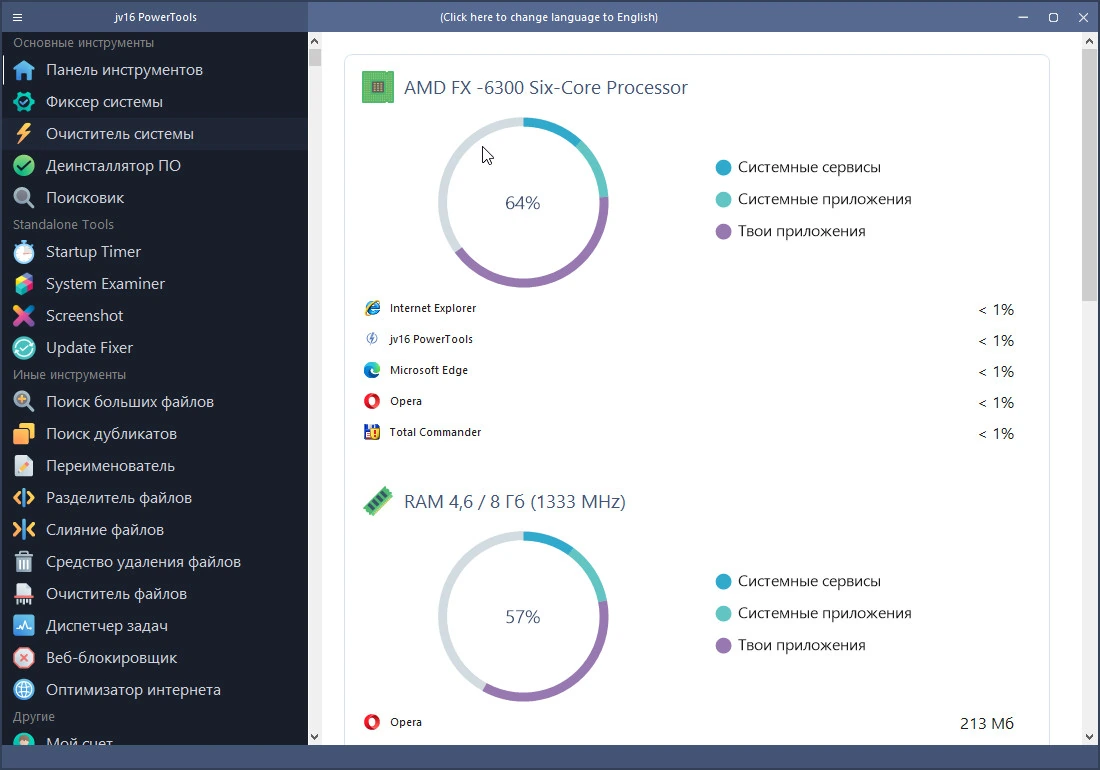Click sidebar scrollbar down arrow
Image resolution: width=1100 pixels, height=770 pixels.
[x=314, y=736]
